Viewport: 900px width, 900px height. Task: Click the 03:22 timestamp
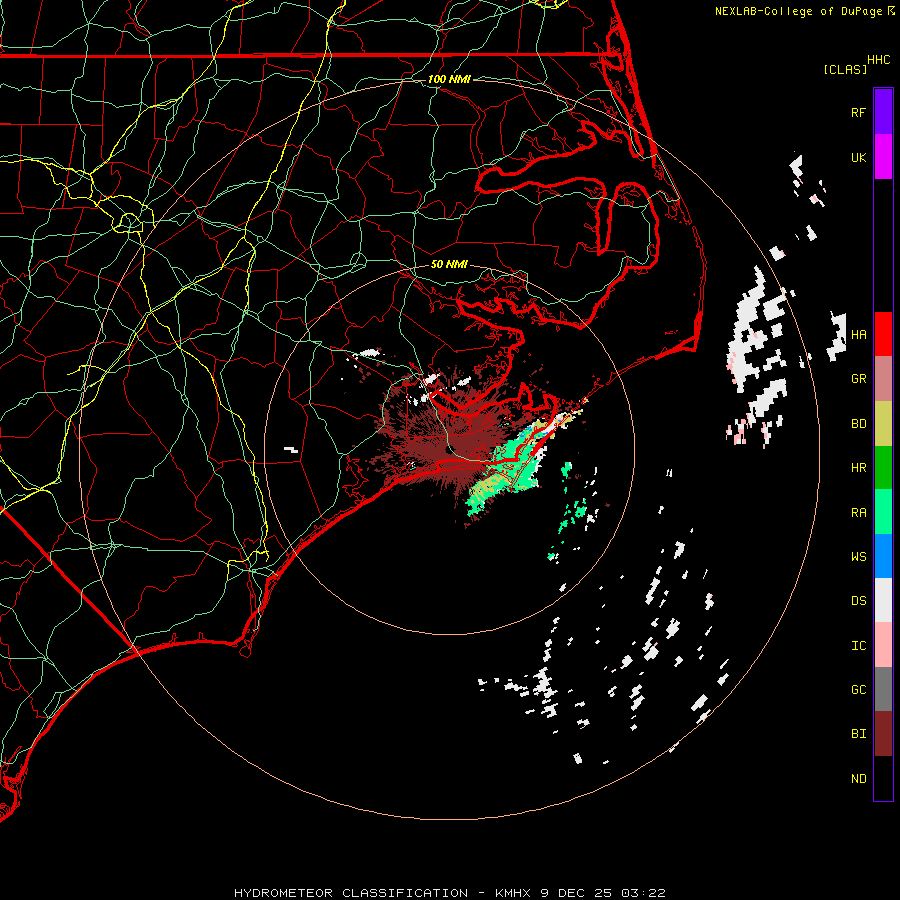tap(642, 893)
